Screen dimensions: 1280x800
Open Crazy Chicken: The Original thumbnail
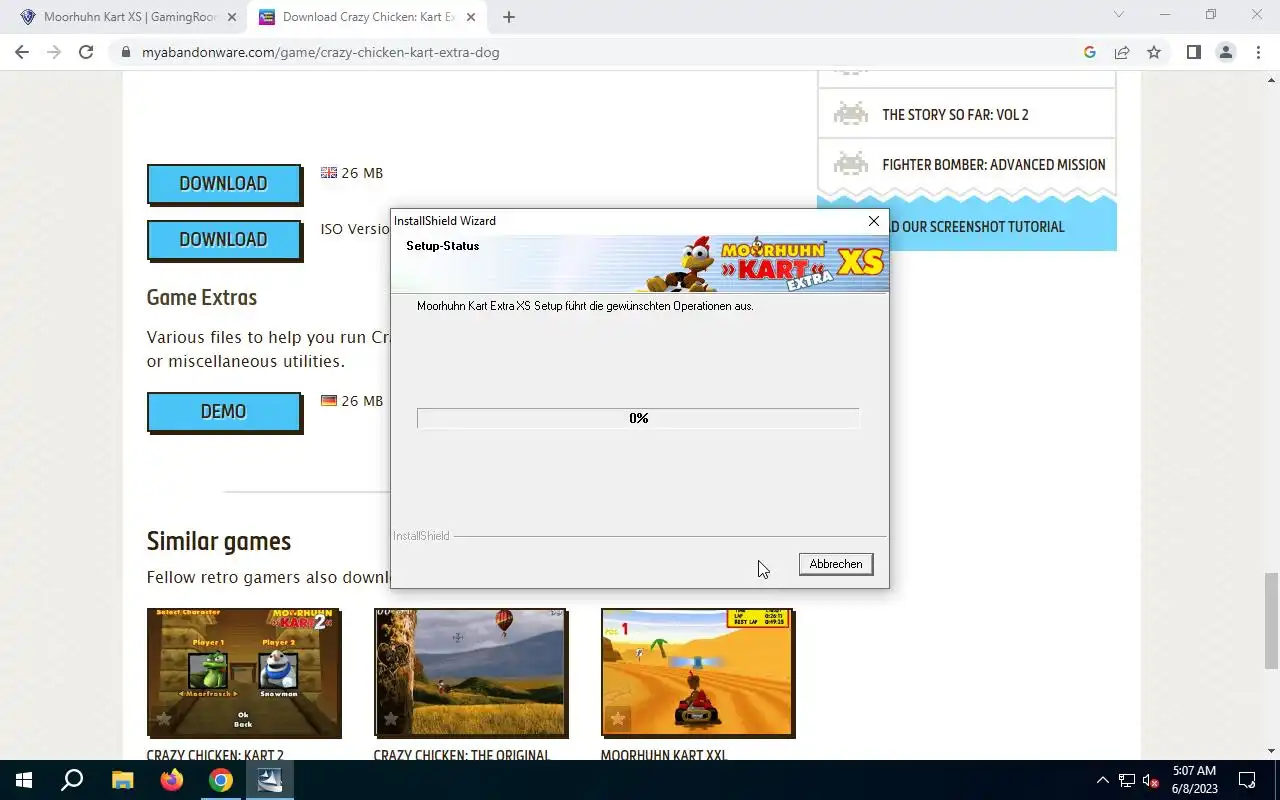pos(470,672)
